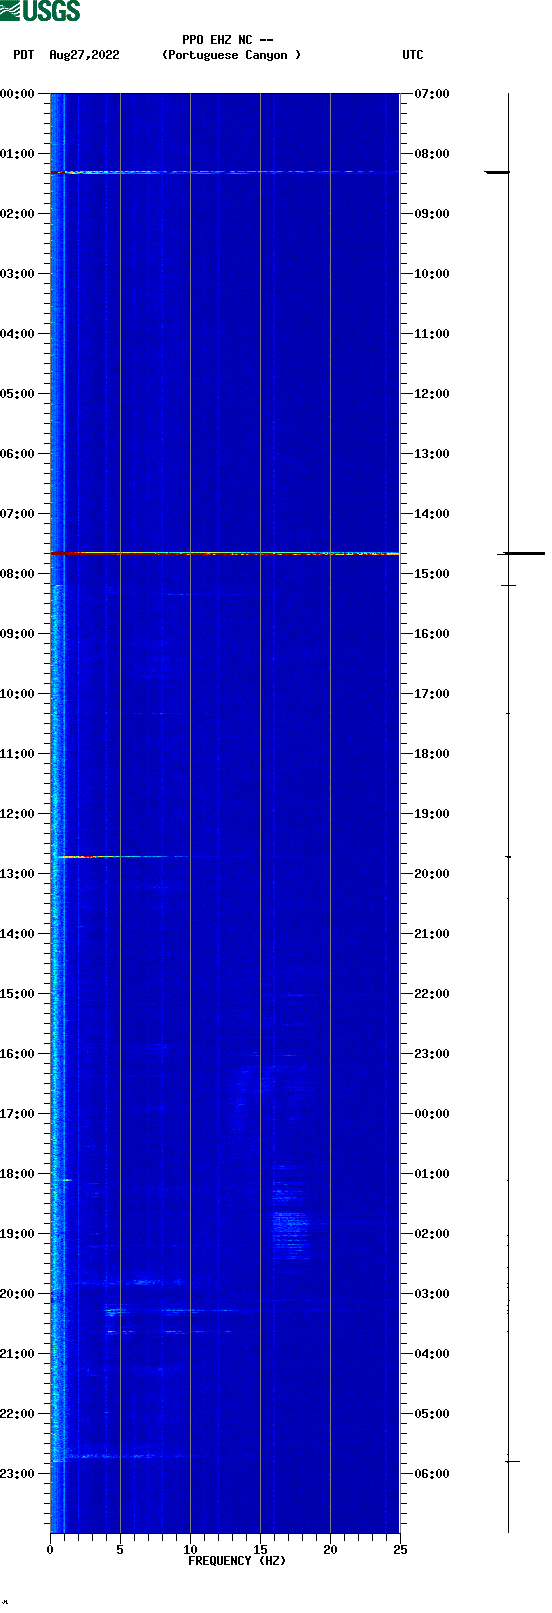Click the 'FREQUENCY (HZ)' axis label
The image size is (552, 1613).
(237, 1560)
